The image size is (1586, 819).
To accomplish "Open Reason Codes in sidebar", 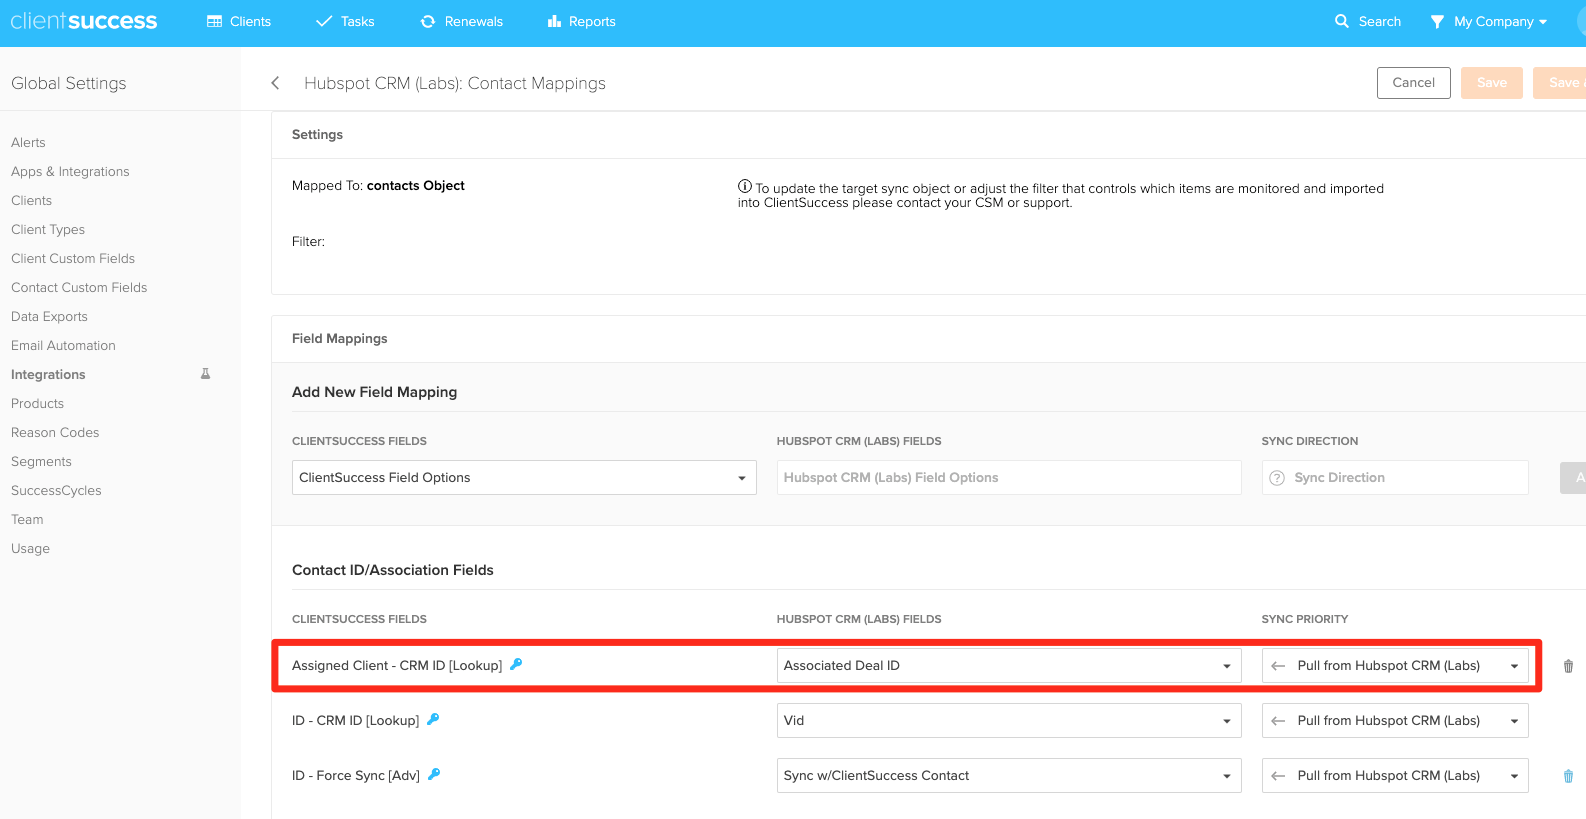I will pos(55,432).
